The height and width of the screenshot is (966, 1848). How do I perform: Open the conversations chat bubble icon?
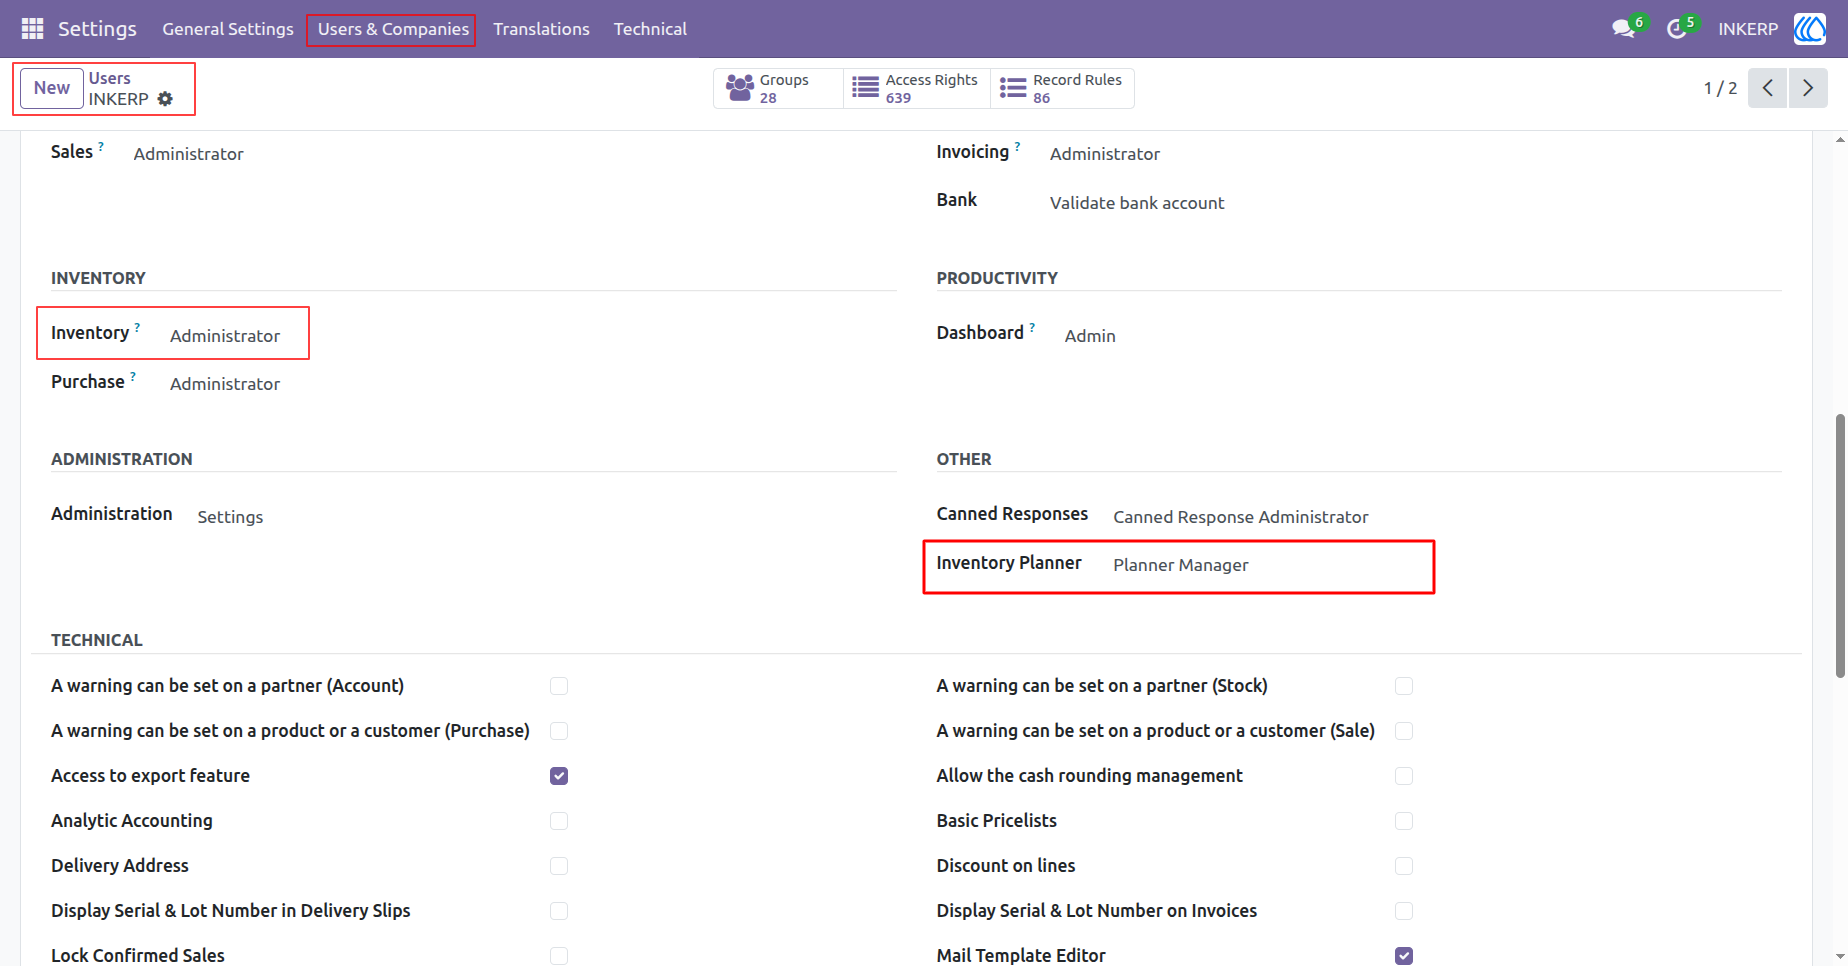1624,29
